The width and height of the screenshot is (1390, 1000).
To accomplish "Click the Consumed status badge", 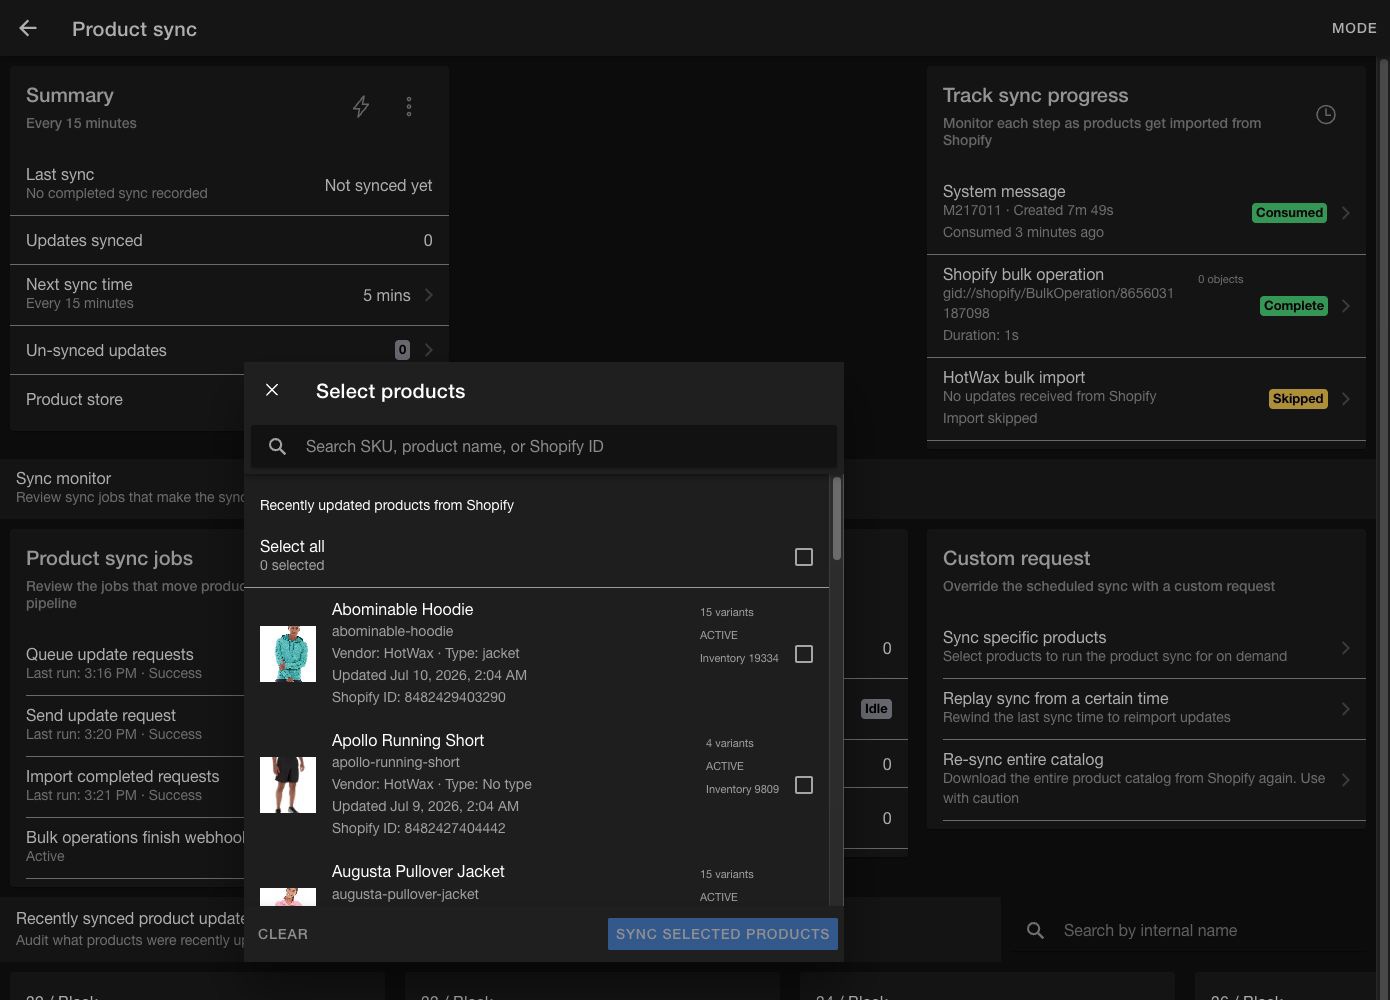I will pyautogui.click(x=1289, y=213).
